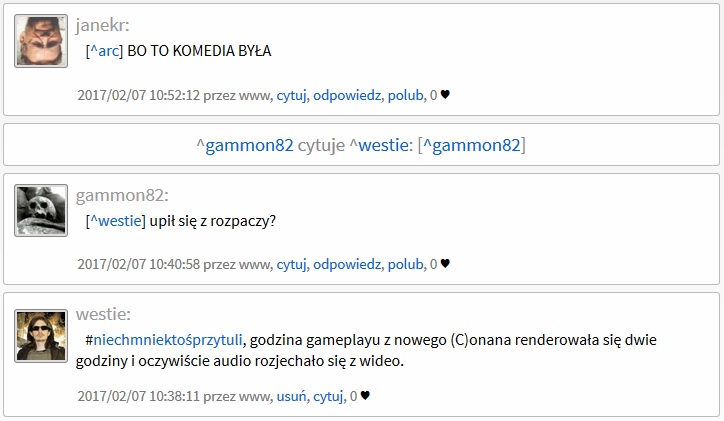
Task: Open bracketed ^gammon82 link in quote banner
Action: click(472, 145)
